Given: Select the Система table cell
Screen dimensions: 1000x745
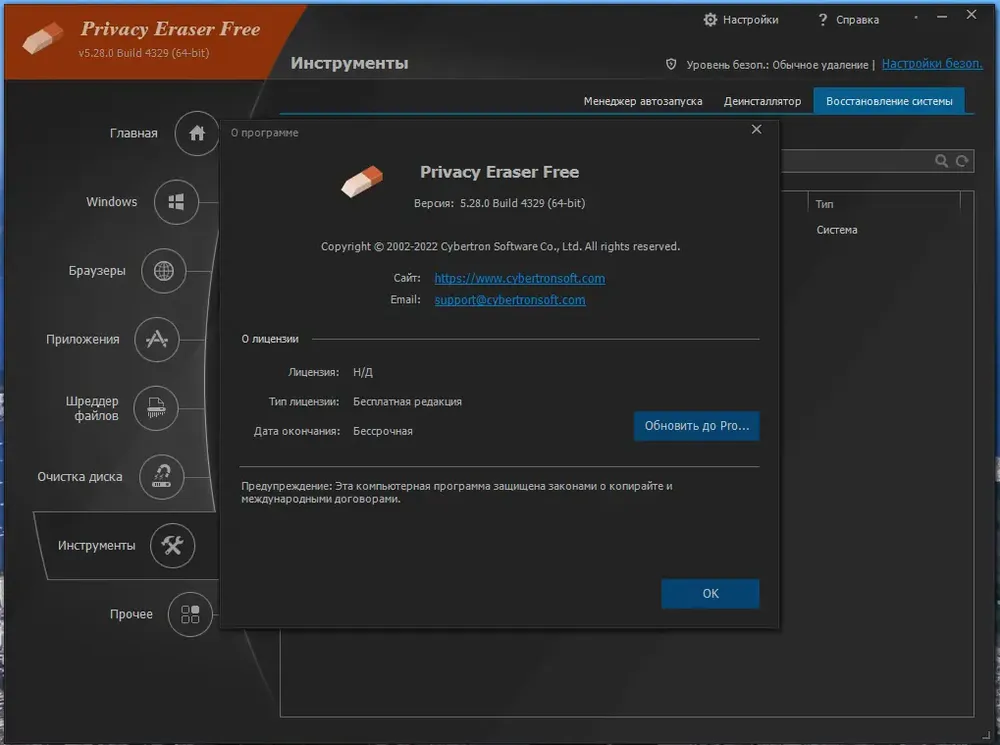Looking at the screenshot, I should (x=837, y=230).
